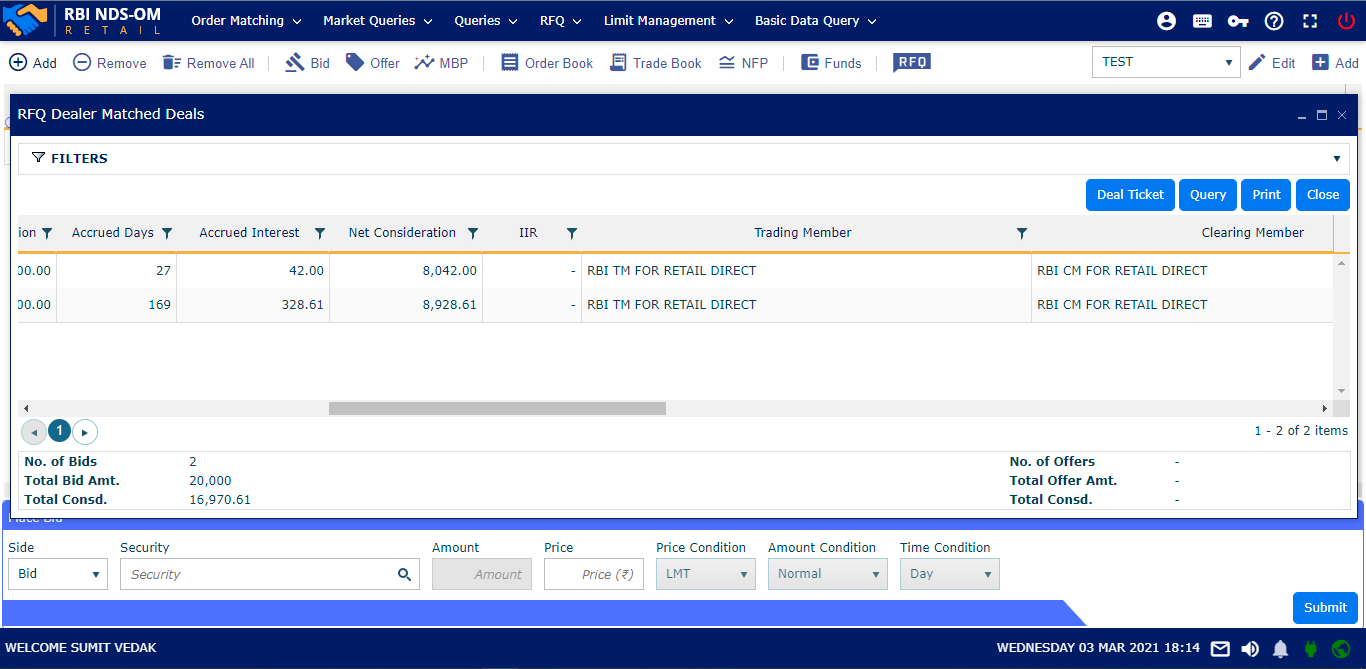Screen dimensions: 1366x669
Task: Open the Queries menu
Action: (486, 21)
